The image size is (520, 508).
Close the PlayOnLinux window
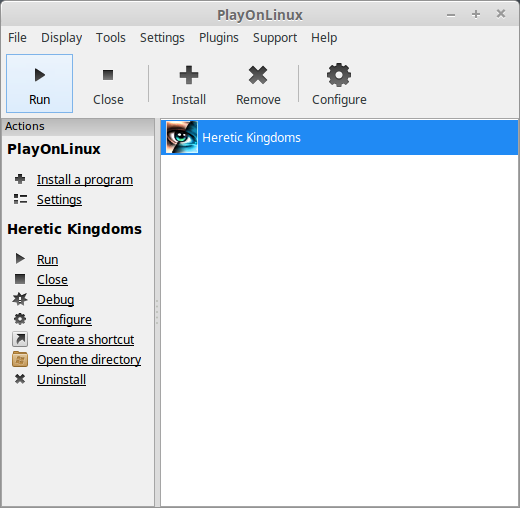point(501,14)
